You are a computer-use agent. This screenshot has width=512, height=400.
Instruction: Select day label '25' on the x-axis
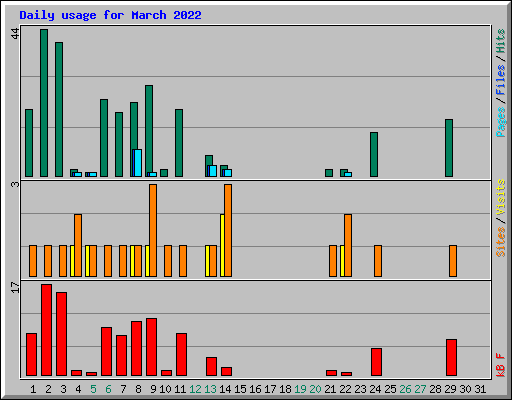(x=390, y=389)
